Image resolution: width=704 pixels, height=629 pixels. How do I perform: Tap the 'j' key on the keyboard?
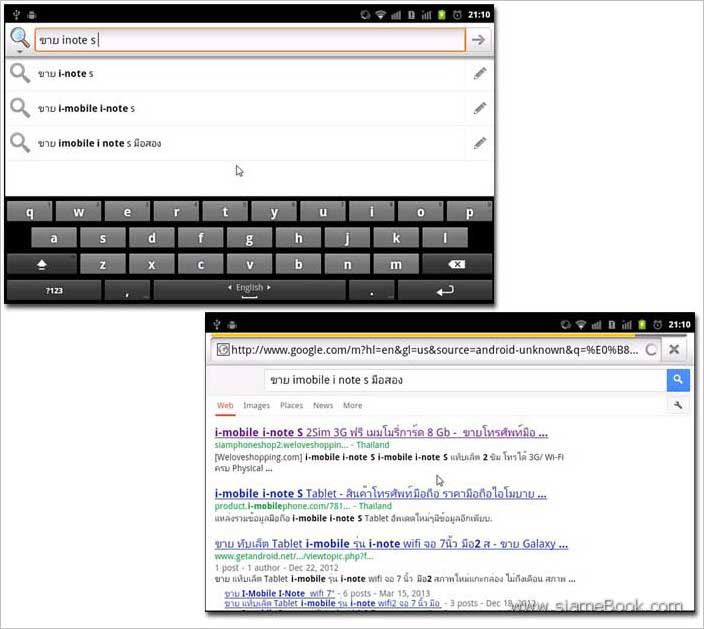(x=347, y=238)
